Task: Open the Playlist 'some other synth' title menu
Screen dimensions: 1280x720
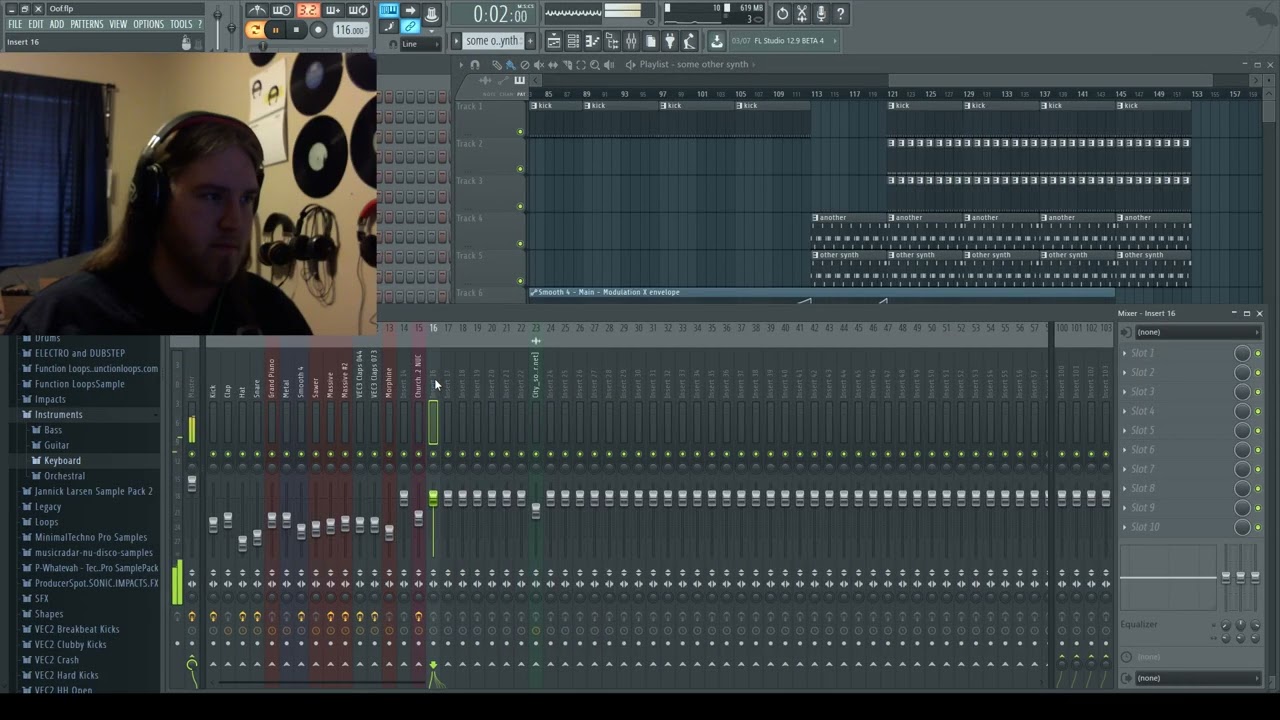Action: 693,64
